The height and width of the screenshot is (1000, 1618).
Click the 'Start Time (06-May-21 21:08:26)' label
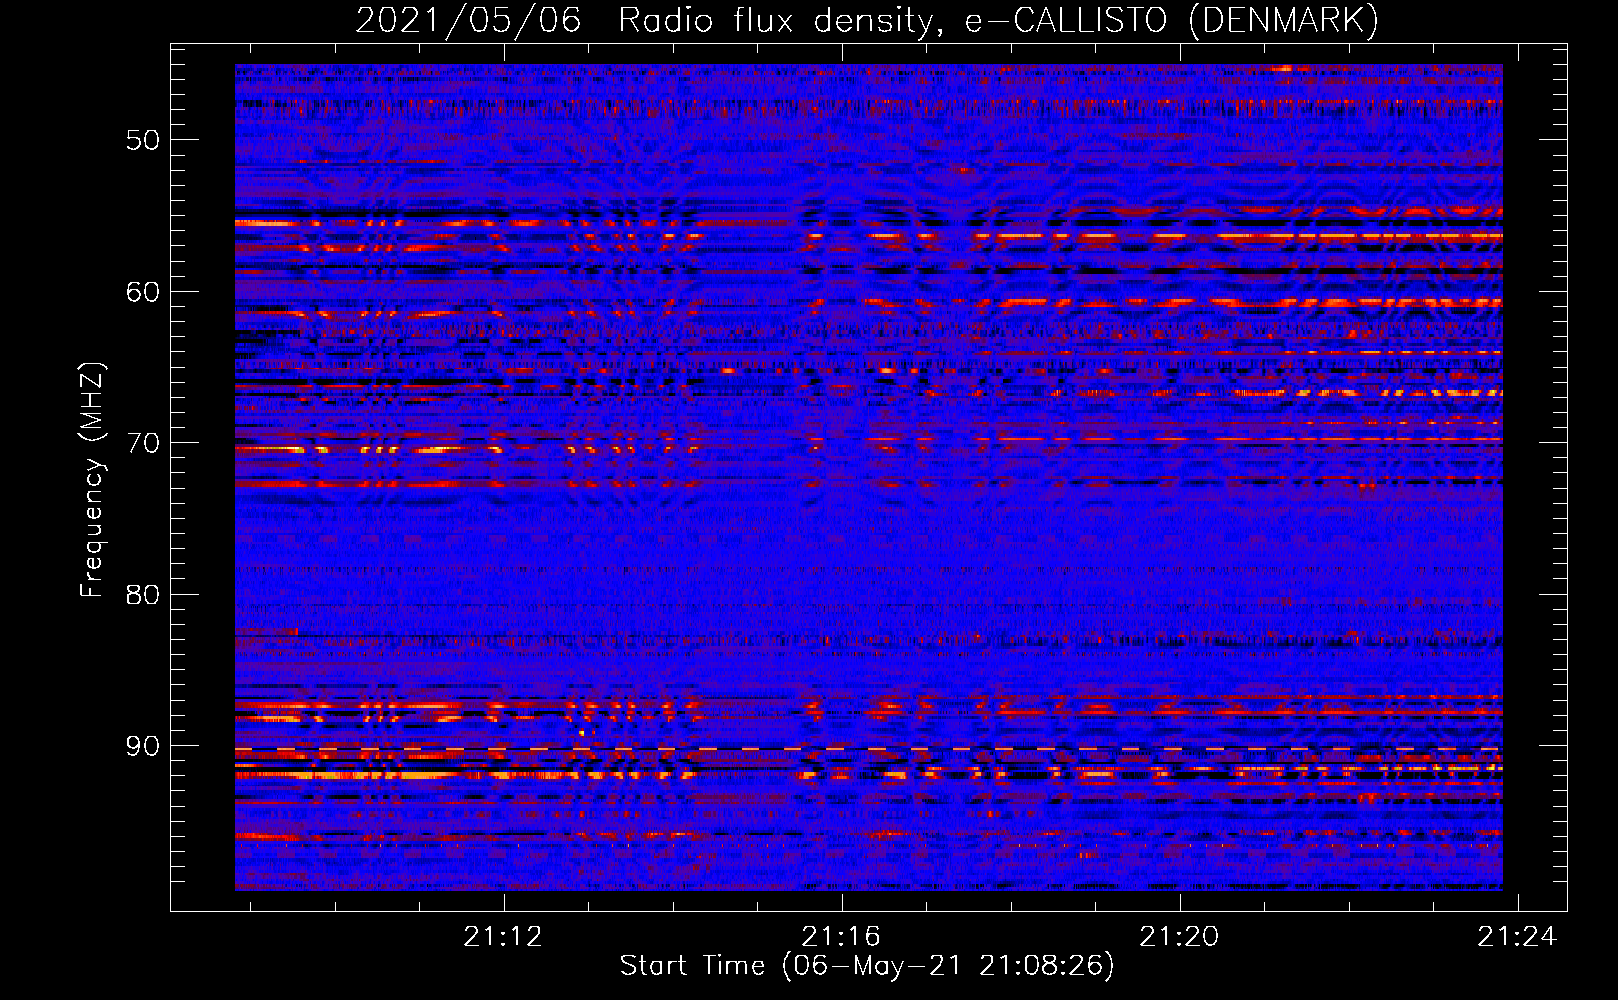coord(867,966)
